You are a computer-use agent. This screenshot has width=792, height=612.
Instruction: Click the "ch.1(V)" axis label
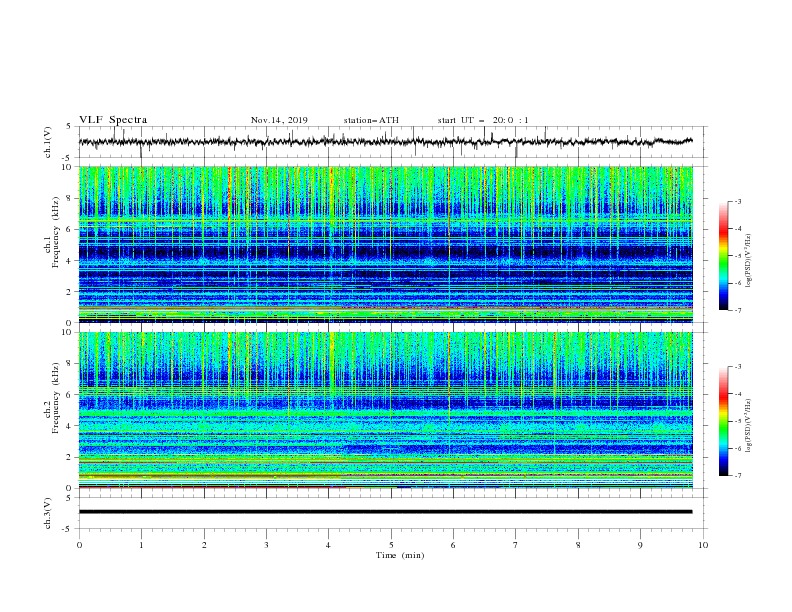coord(48,142)
